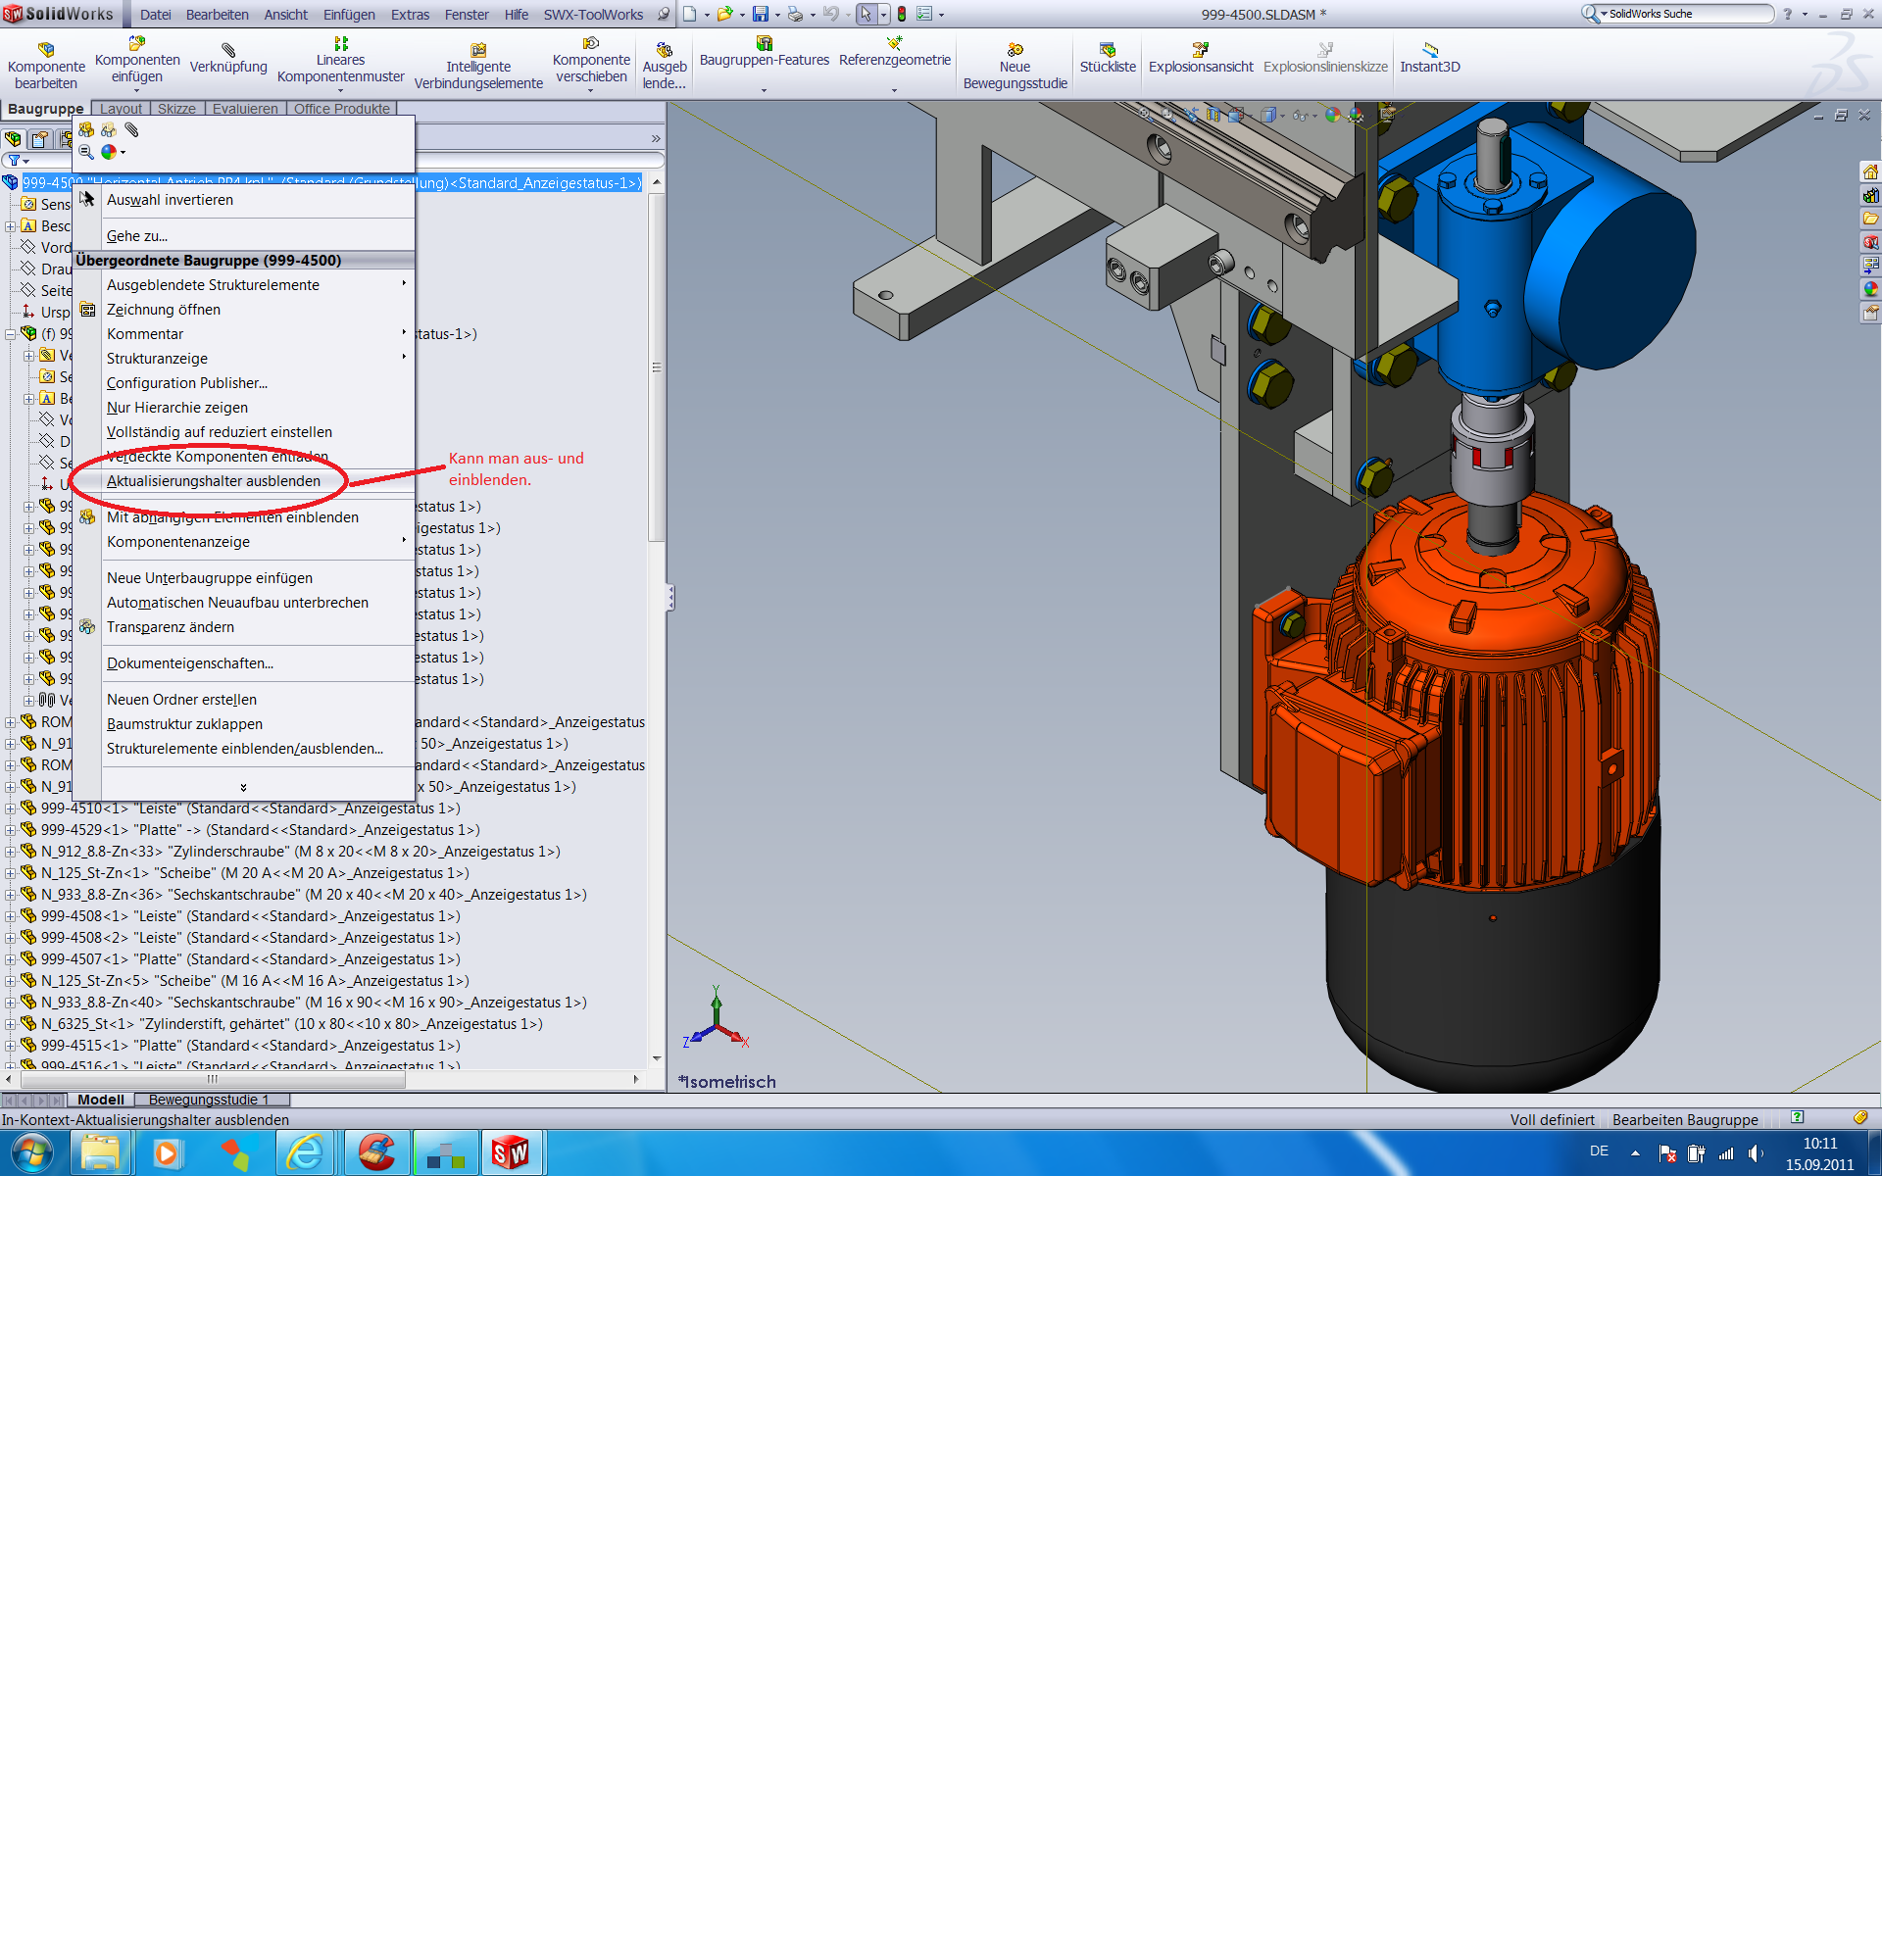Expand the 999-4510 Leiste tree node
Viewport: 1882px width, 1960px height.
pos(10,808)
